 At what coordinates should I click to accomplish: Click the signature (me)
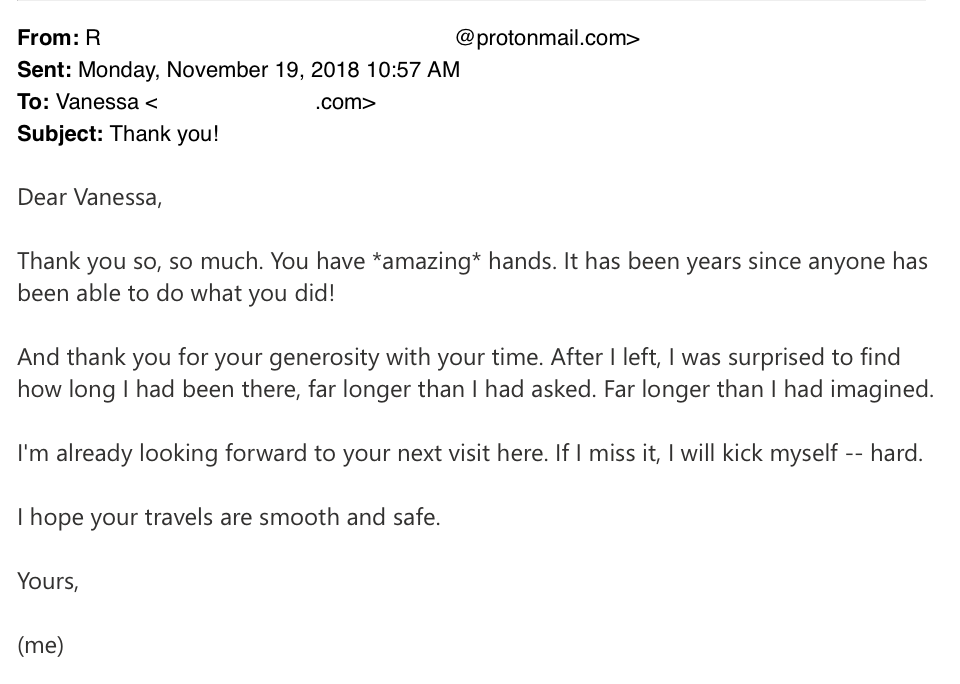pyautogui.click(x=40, y=645)
